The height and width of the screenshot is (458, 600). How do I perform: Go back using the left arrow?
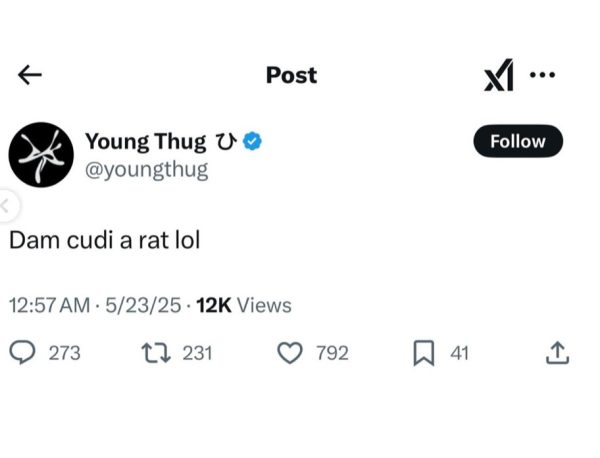[30, 75]
